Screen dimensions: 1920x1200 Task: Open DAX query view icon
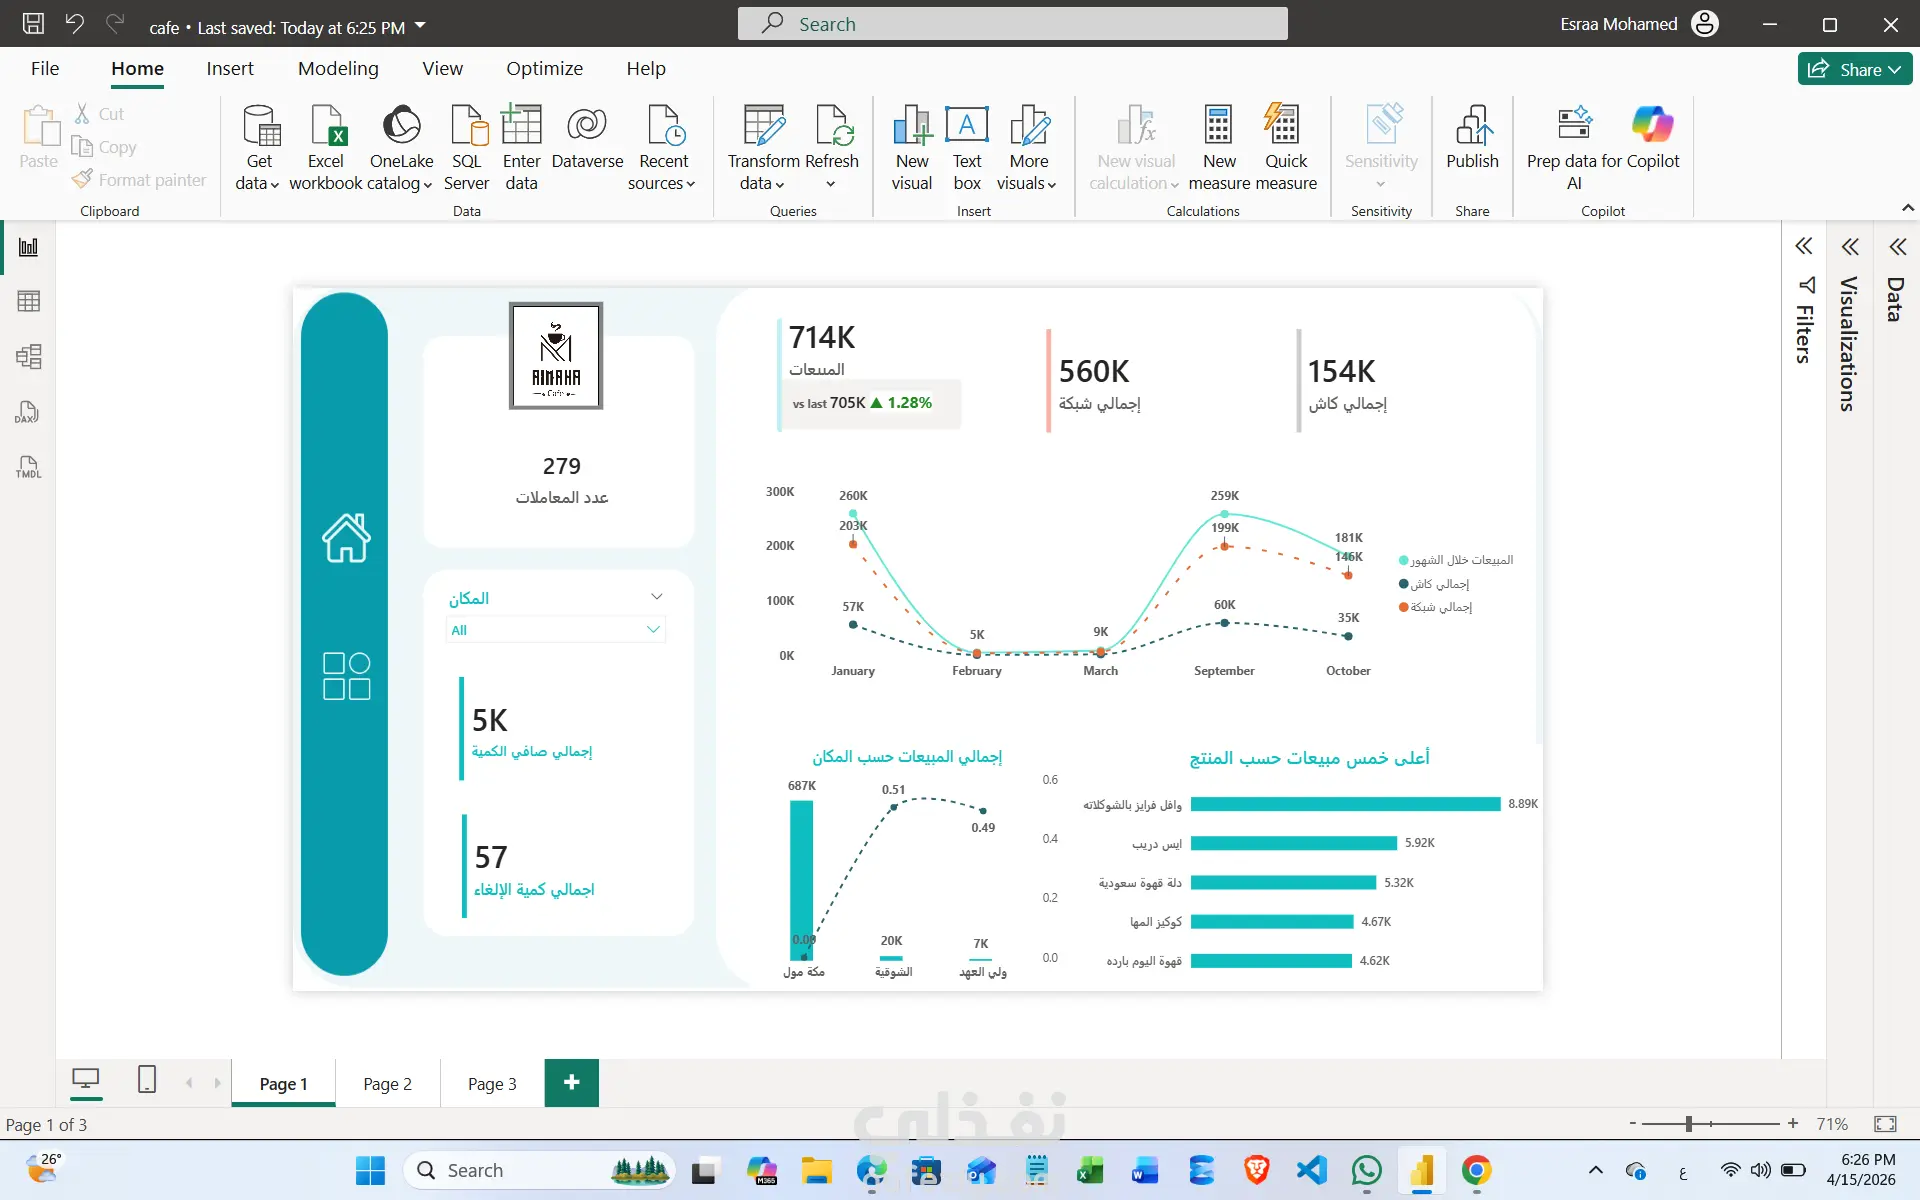click(x=28, y=412)
